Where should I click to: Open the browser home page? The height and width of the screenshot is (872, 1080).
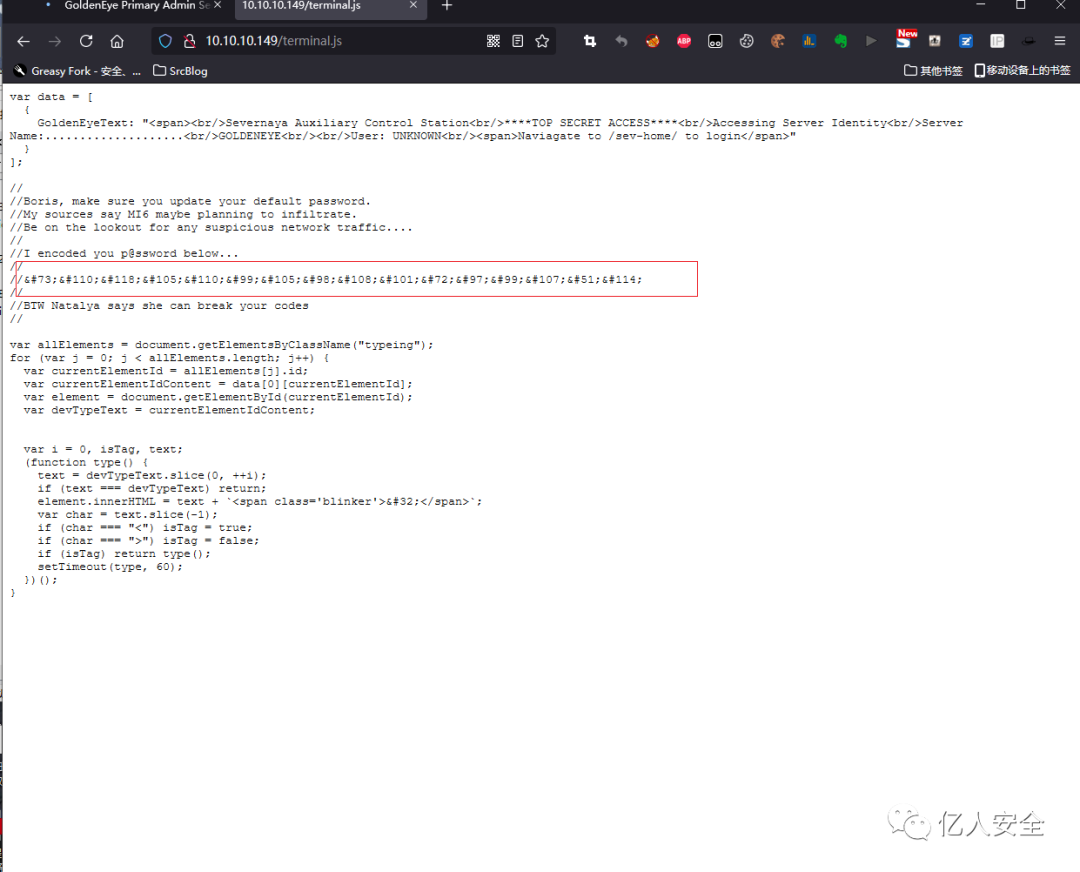(117, 41)
